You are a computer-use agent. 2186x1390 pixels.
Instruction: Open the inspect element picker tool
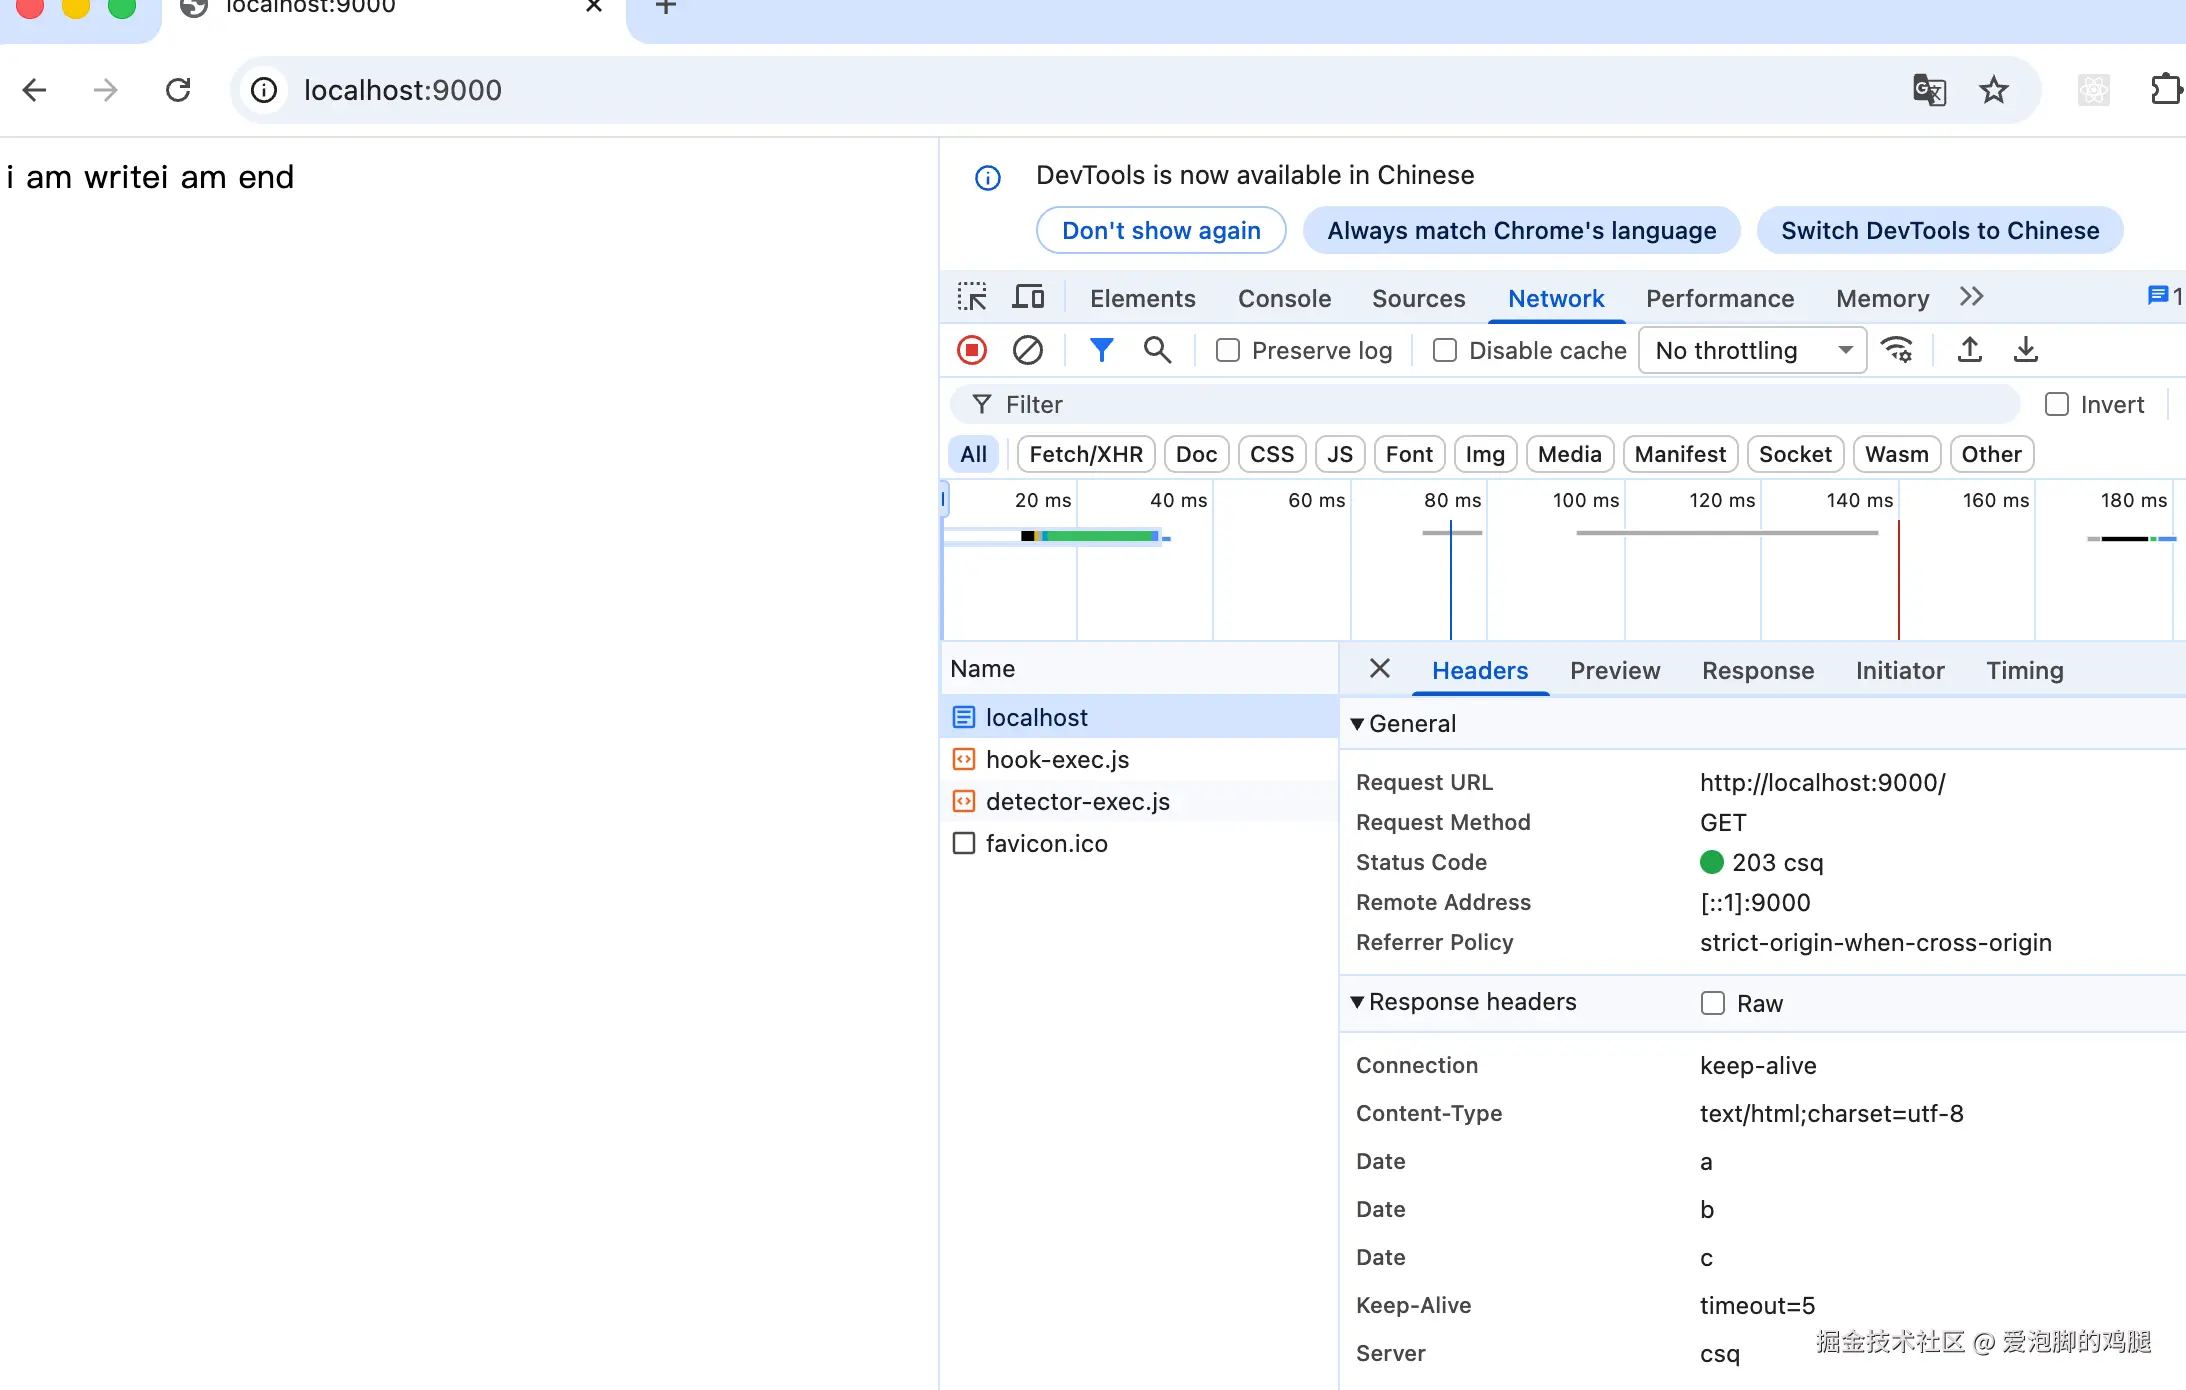tap(971, 298)
